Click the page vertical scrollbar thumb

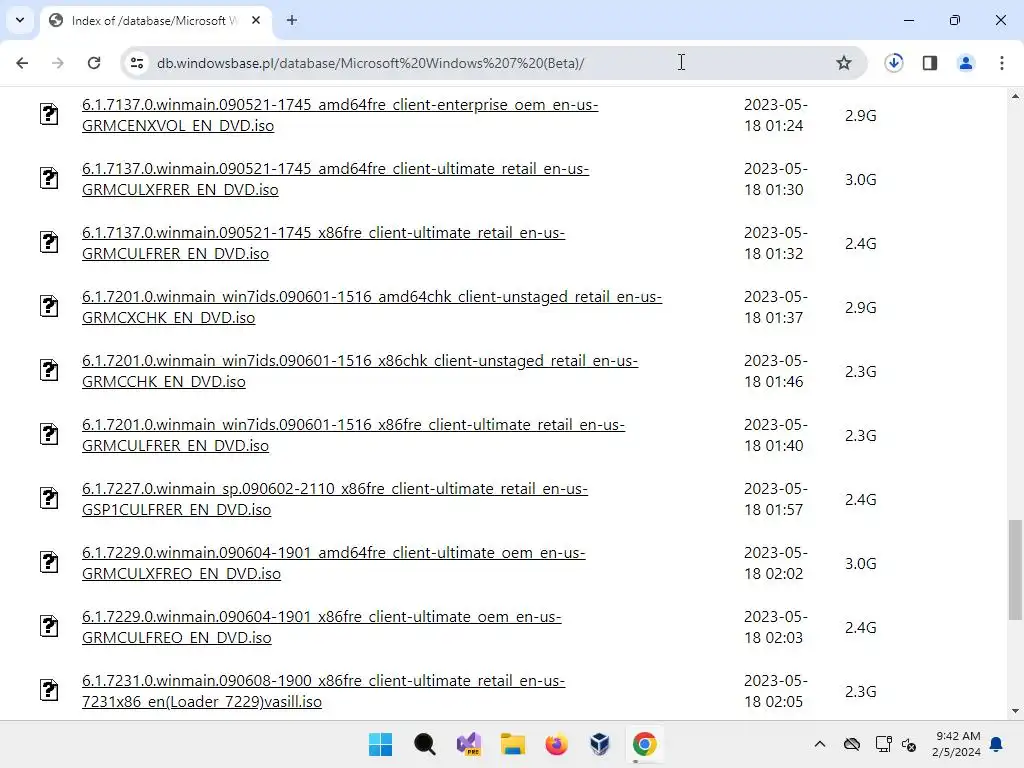tap(1015, 569)
